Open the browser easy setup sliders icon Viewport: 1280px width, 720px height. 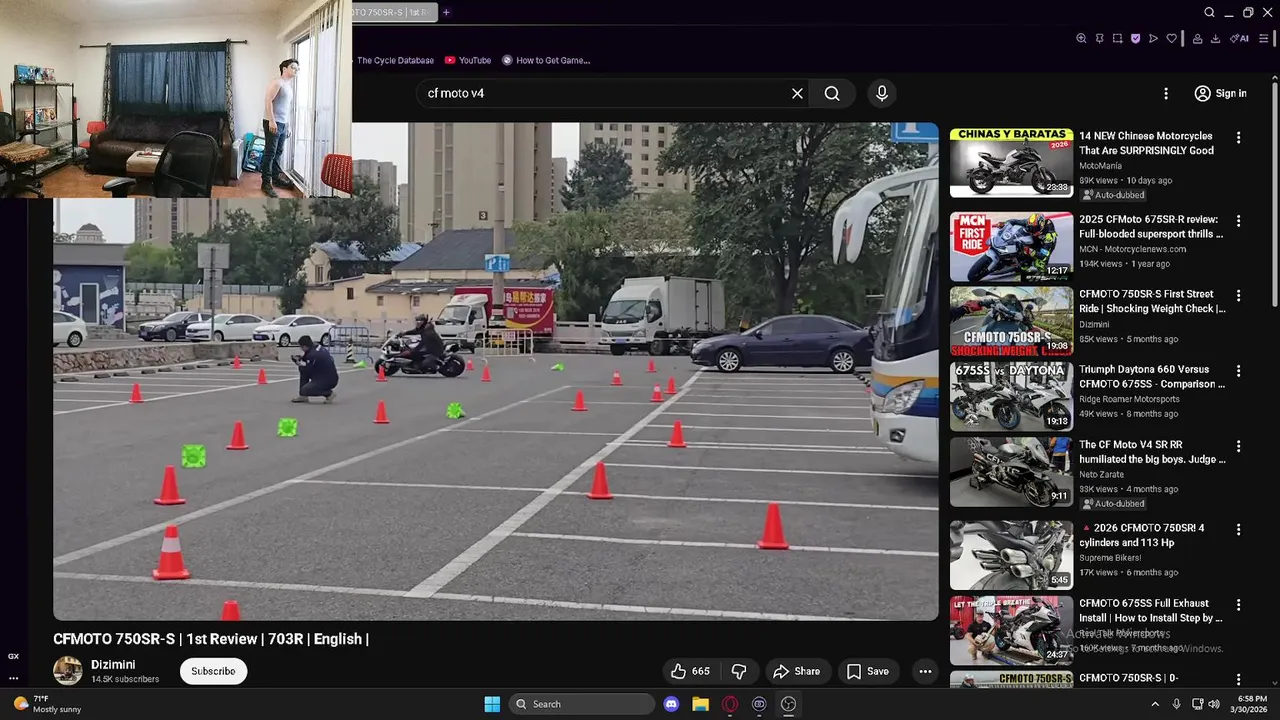(x=1263, y=38)
